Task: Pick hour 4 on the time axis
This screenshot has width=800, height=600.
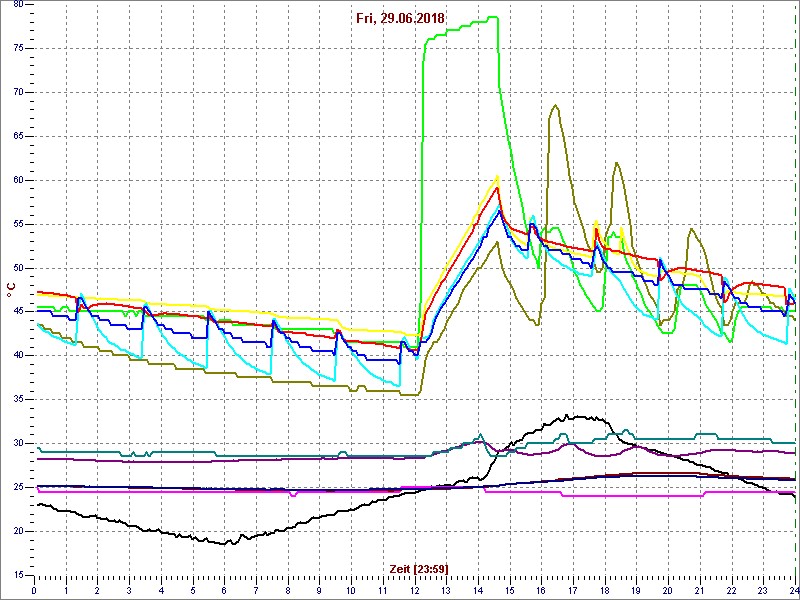Action: (161, 590)
